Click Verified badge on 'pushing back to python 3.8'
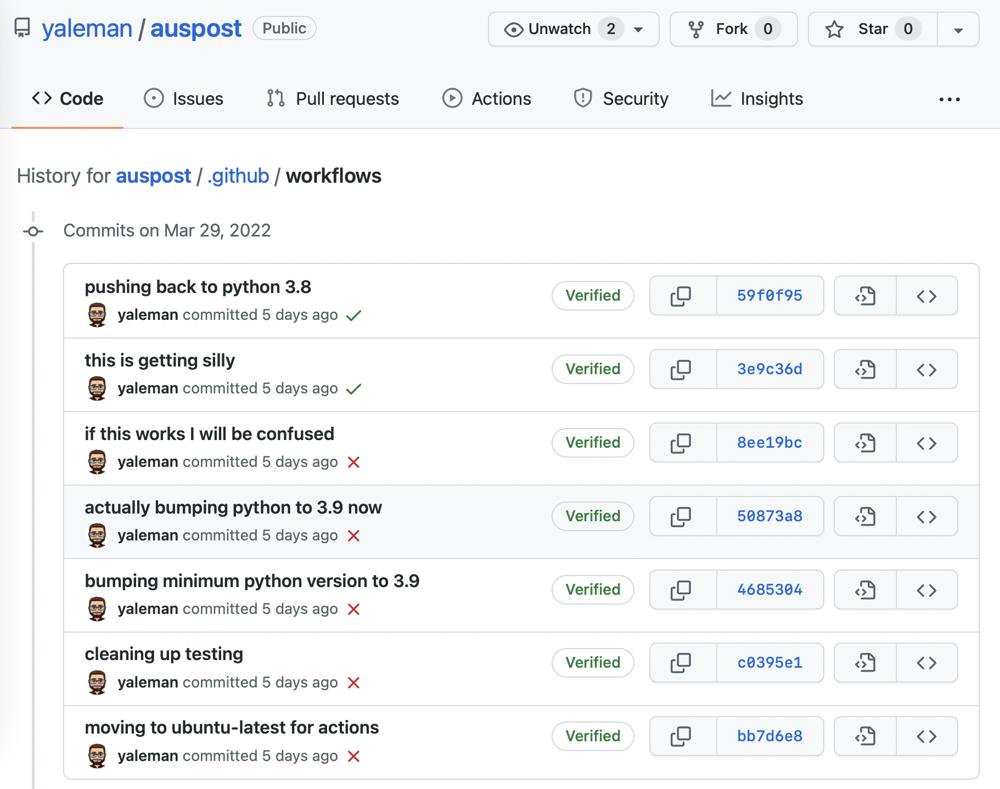Viewport: 1000px width, 789px height. click(x=592, y=296)
